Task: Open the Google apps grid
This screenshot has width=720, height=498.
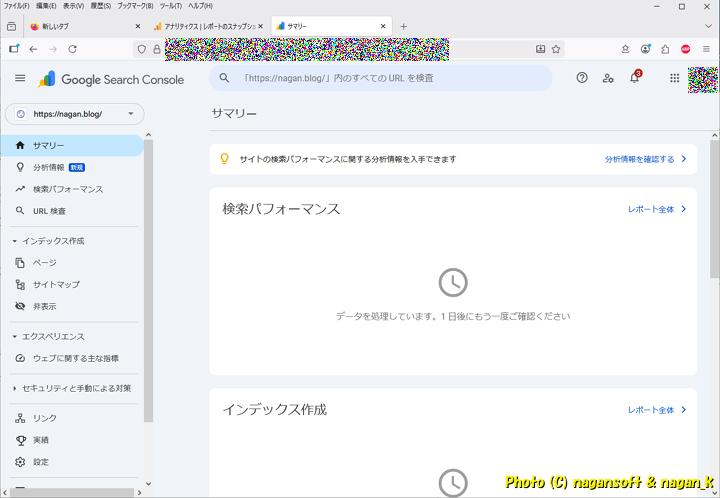Action: point(675,78)
